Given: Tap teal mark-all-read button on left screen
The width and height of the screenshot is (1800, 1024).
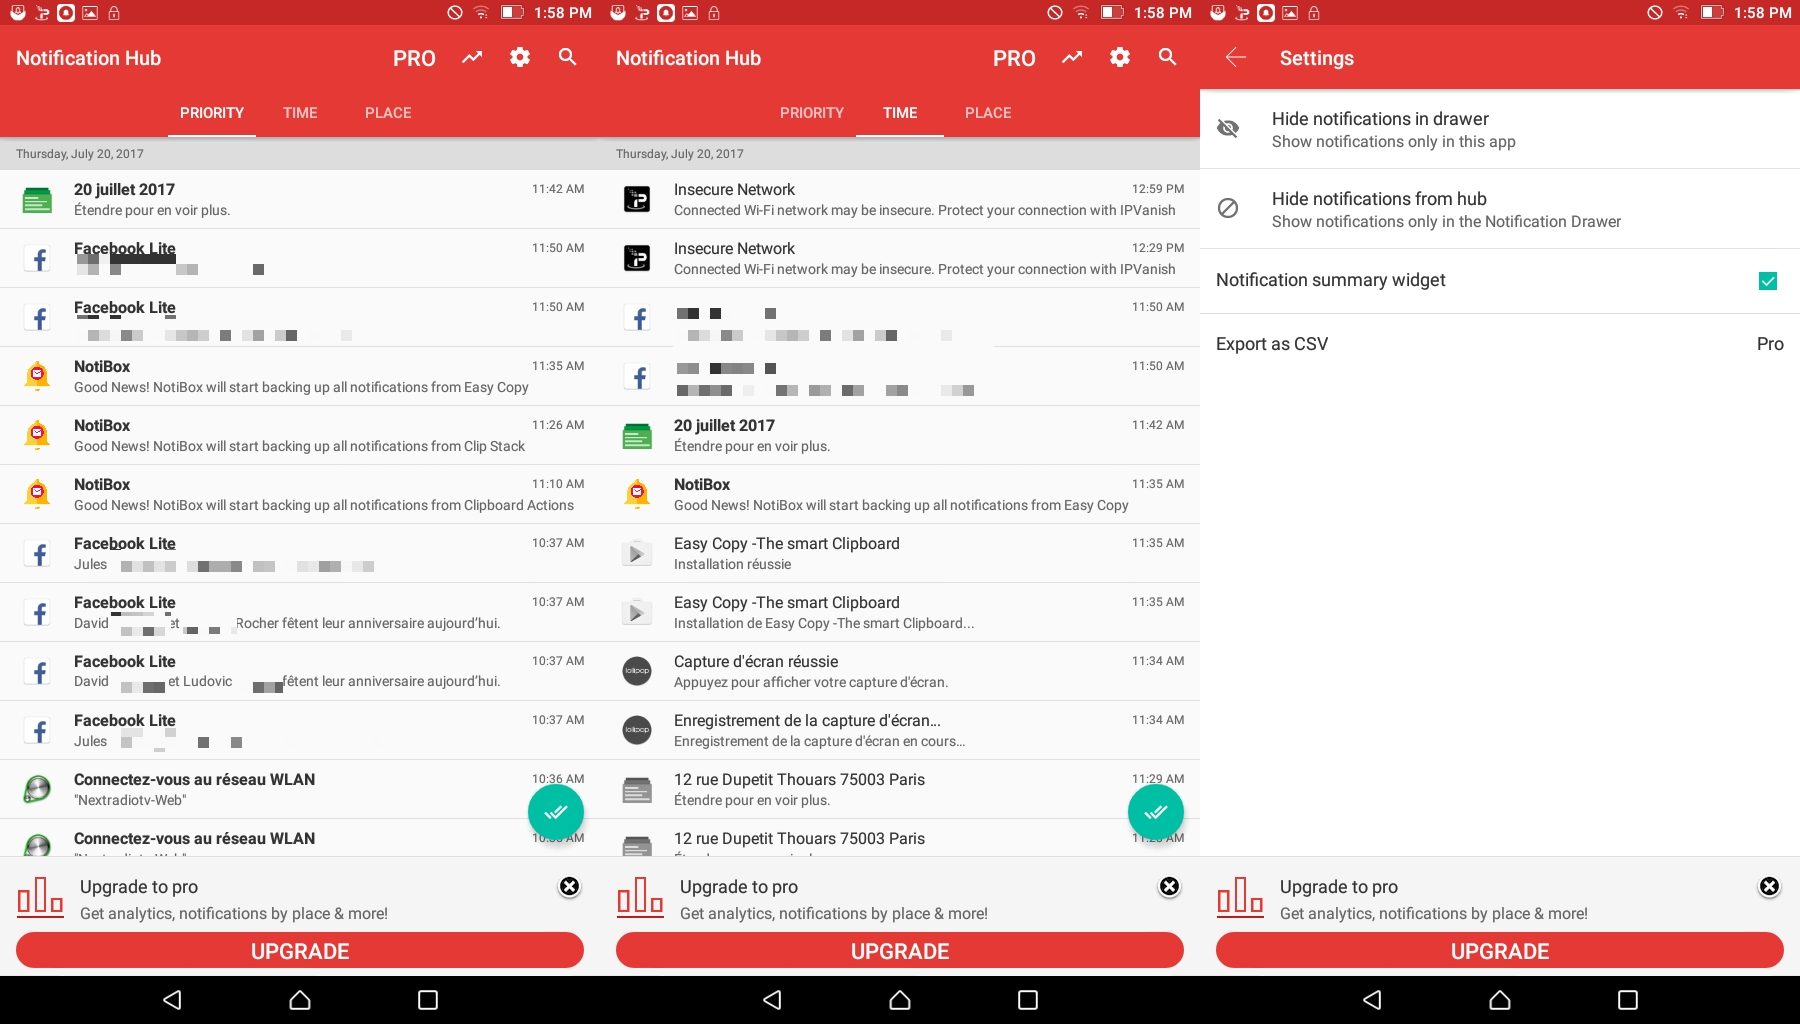Looking at the screenshot, I should click(x=556, y=812).
